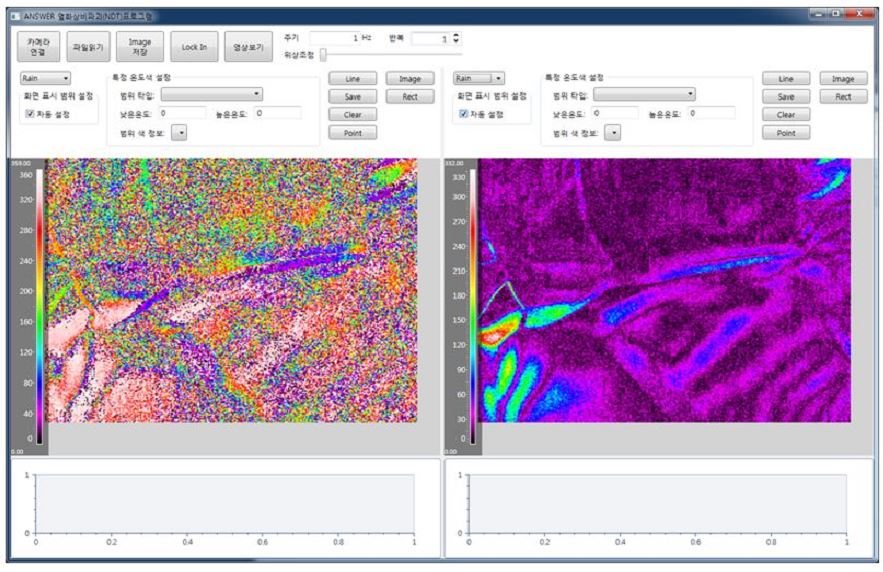Click the right panel Rect button
Image resolution: width=883 pixels, height=572 pixels.
[x=843, y=96]
